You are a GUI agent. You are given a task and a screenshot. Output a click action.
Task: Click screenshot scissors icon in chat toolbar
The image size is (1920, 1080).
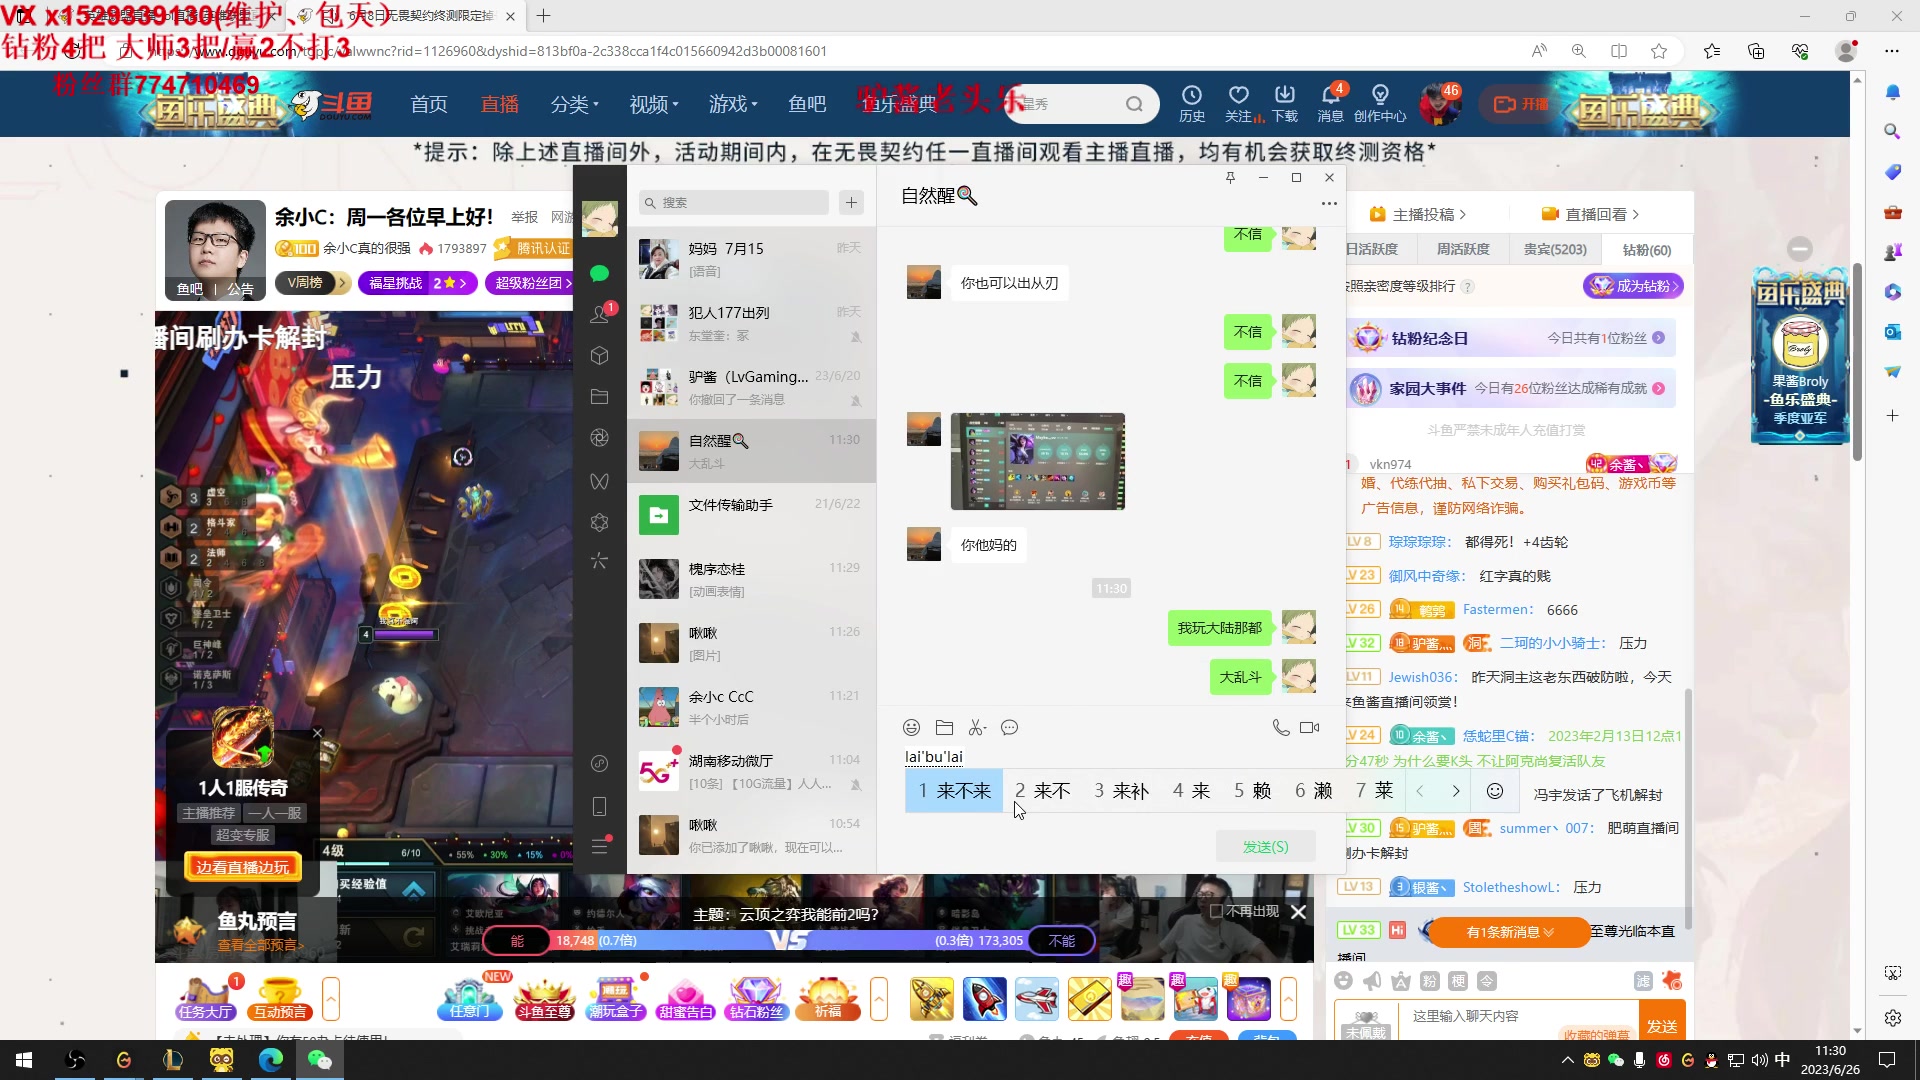(x=977, y=727)
